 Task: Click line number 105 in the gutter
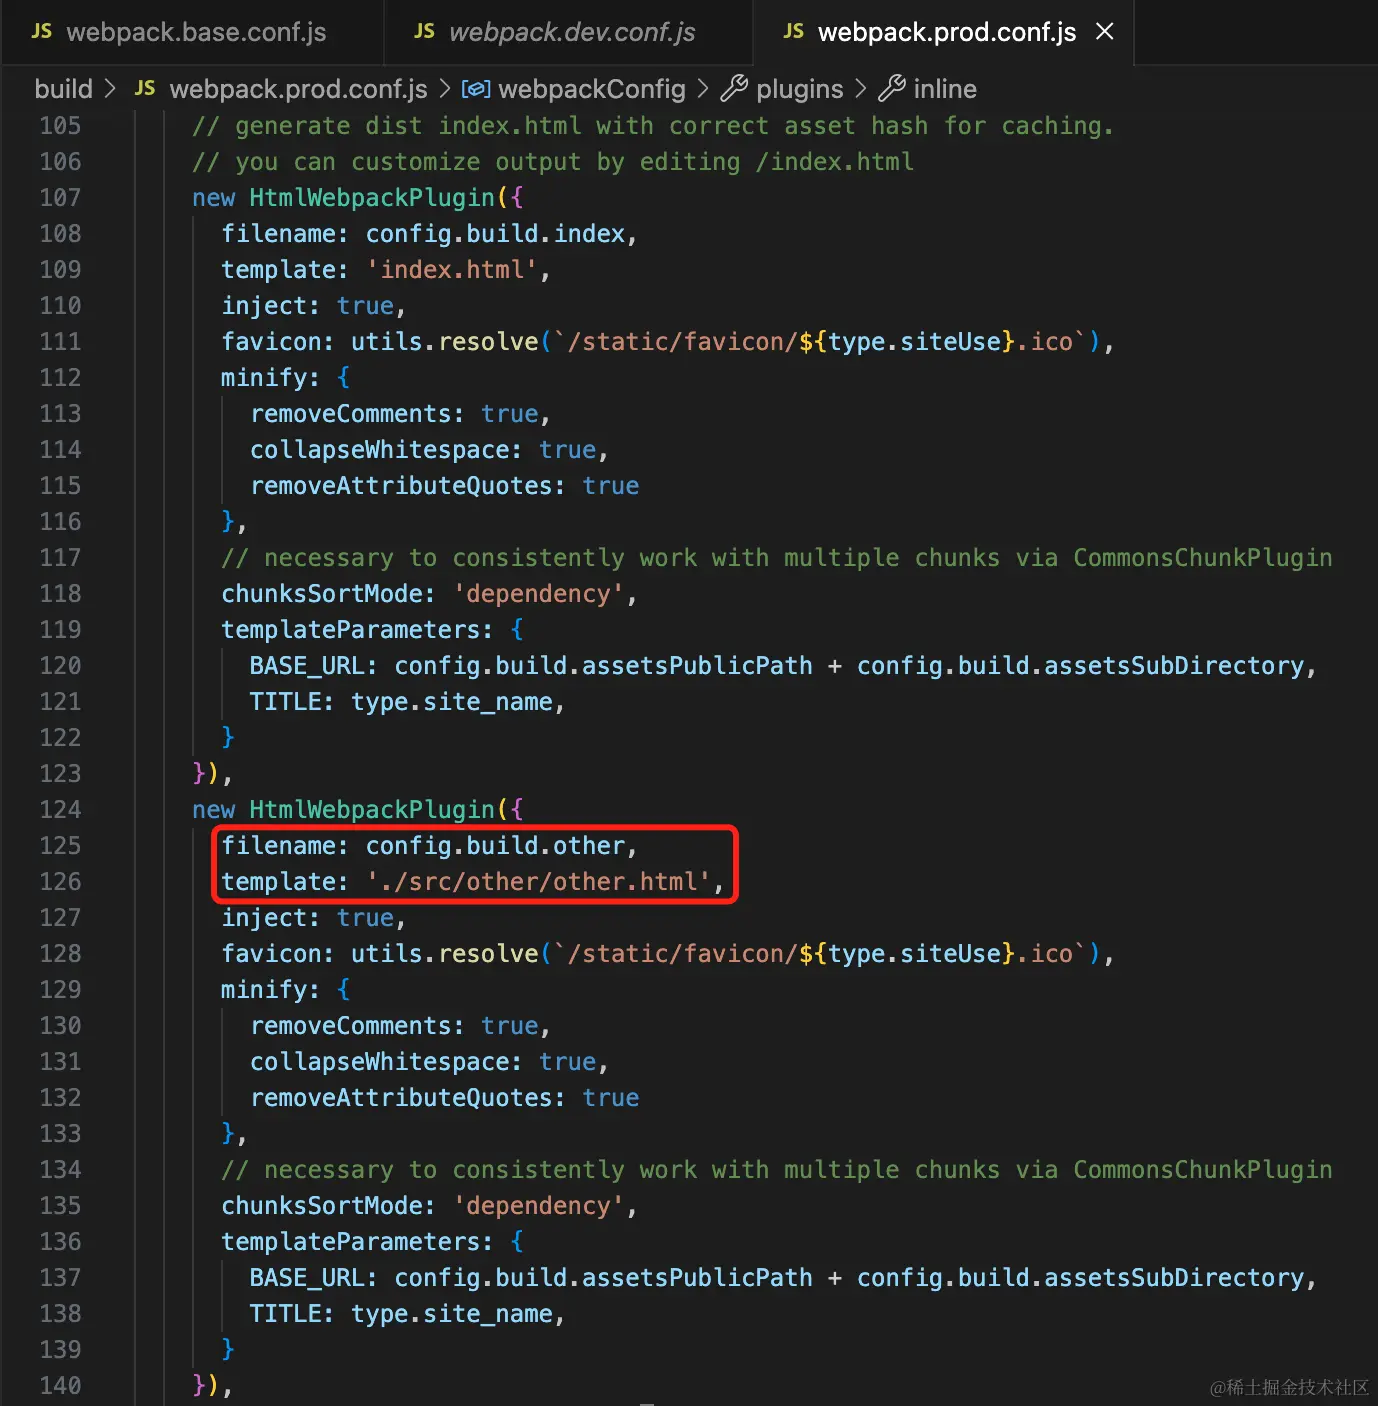pyautogui.click(x=60, y=126)
